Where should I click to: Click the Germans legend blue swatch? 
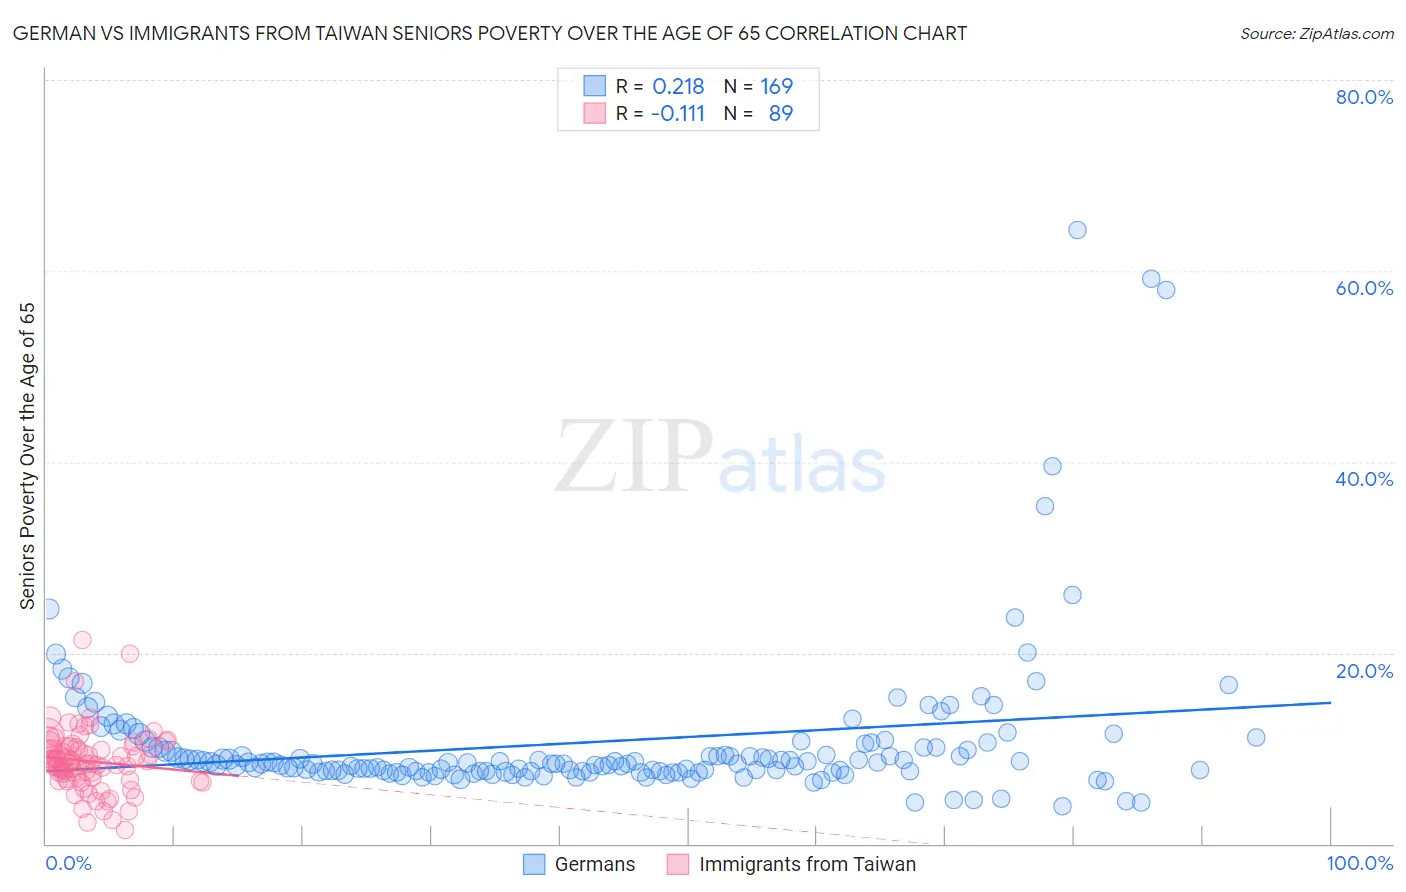pyautogui.click(x=535, y=864)
